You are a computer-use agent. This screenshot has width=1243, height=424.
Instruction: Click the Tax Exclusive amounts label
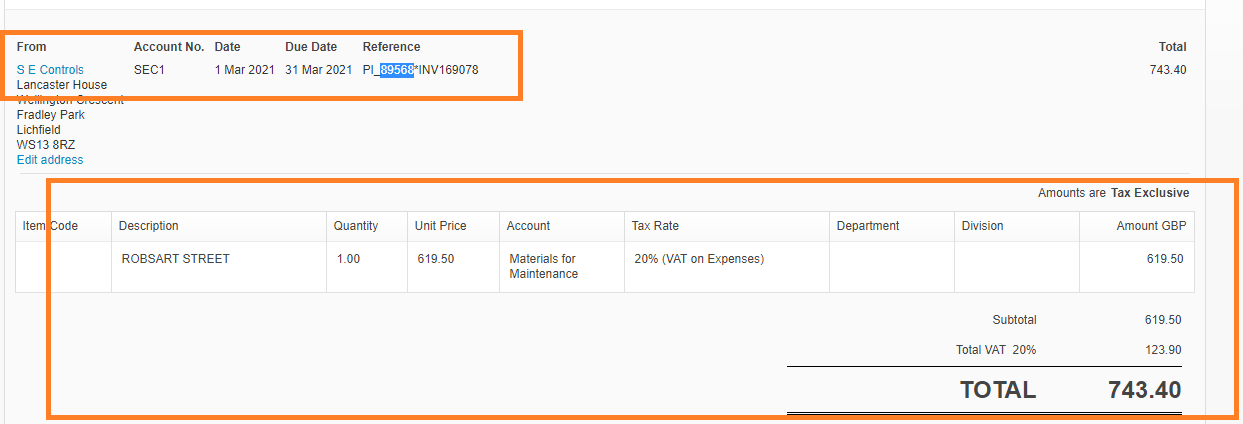(1150, 193)
